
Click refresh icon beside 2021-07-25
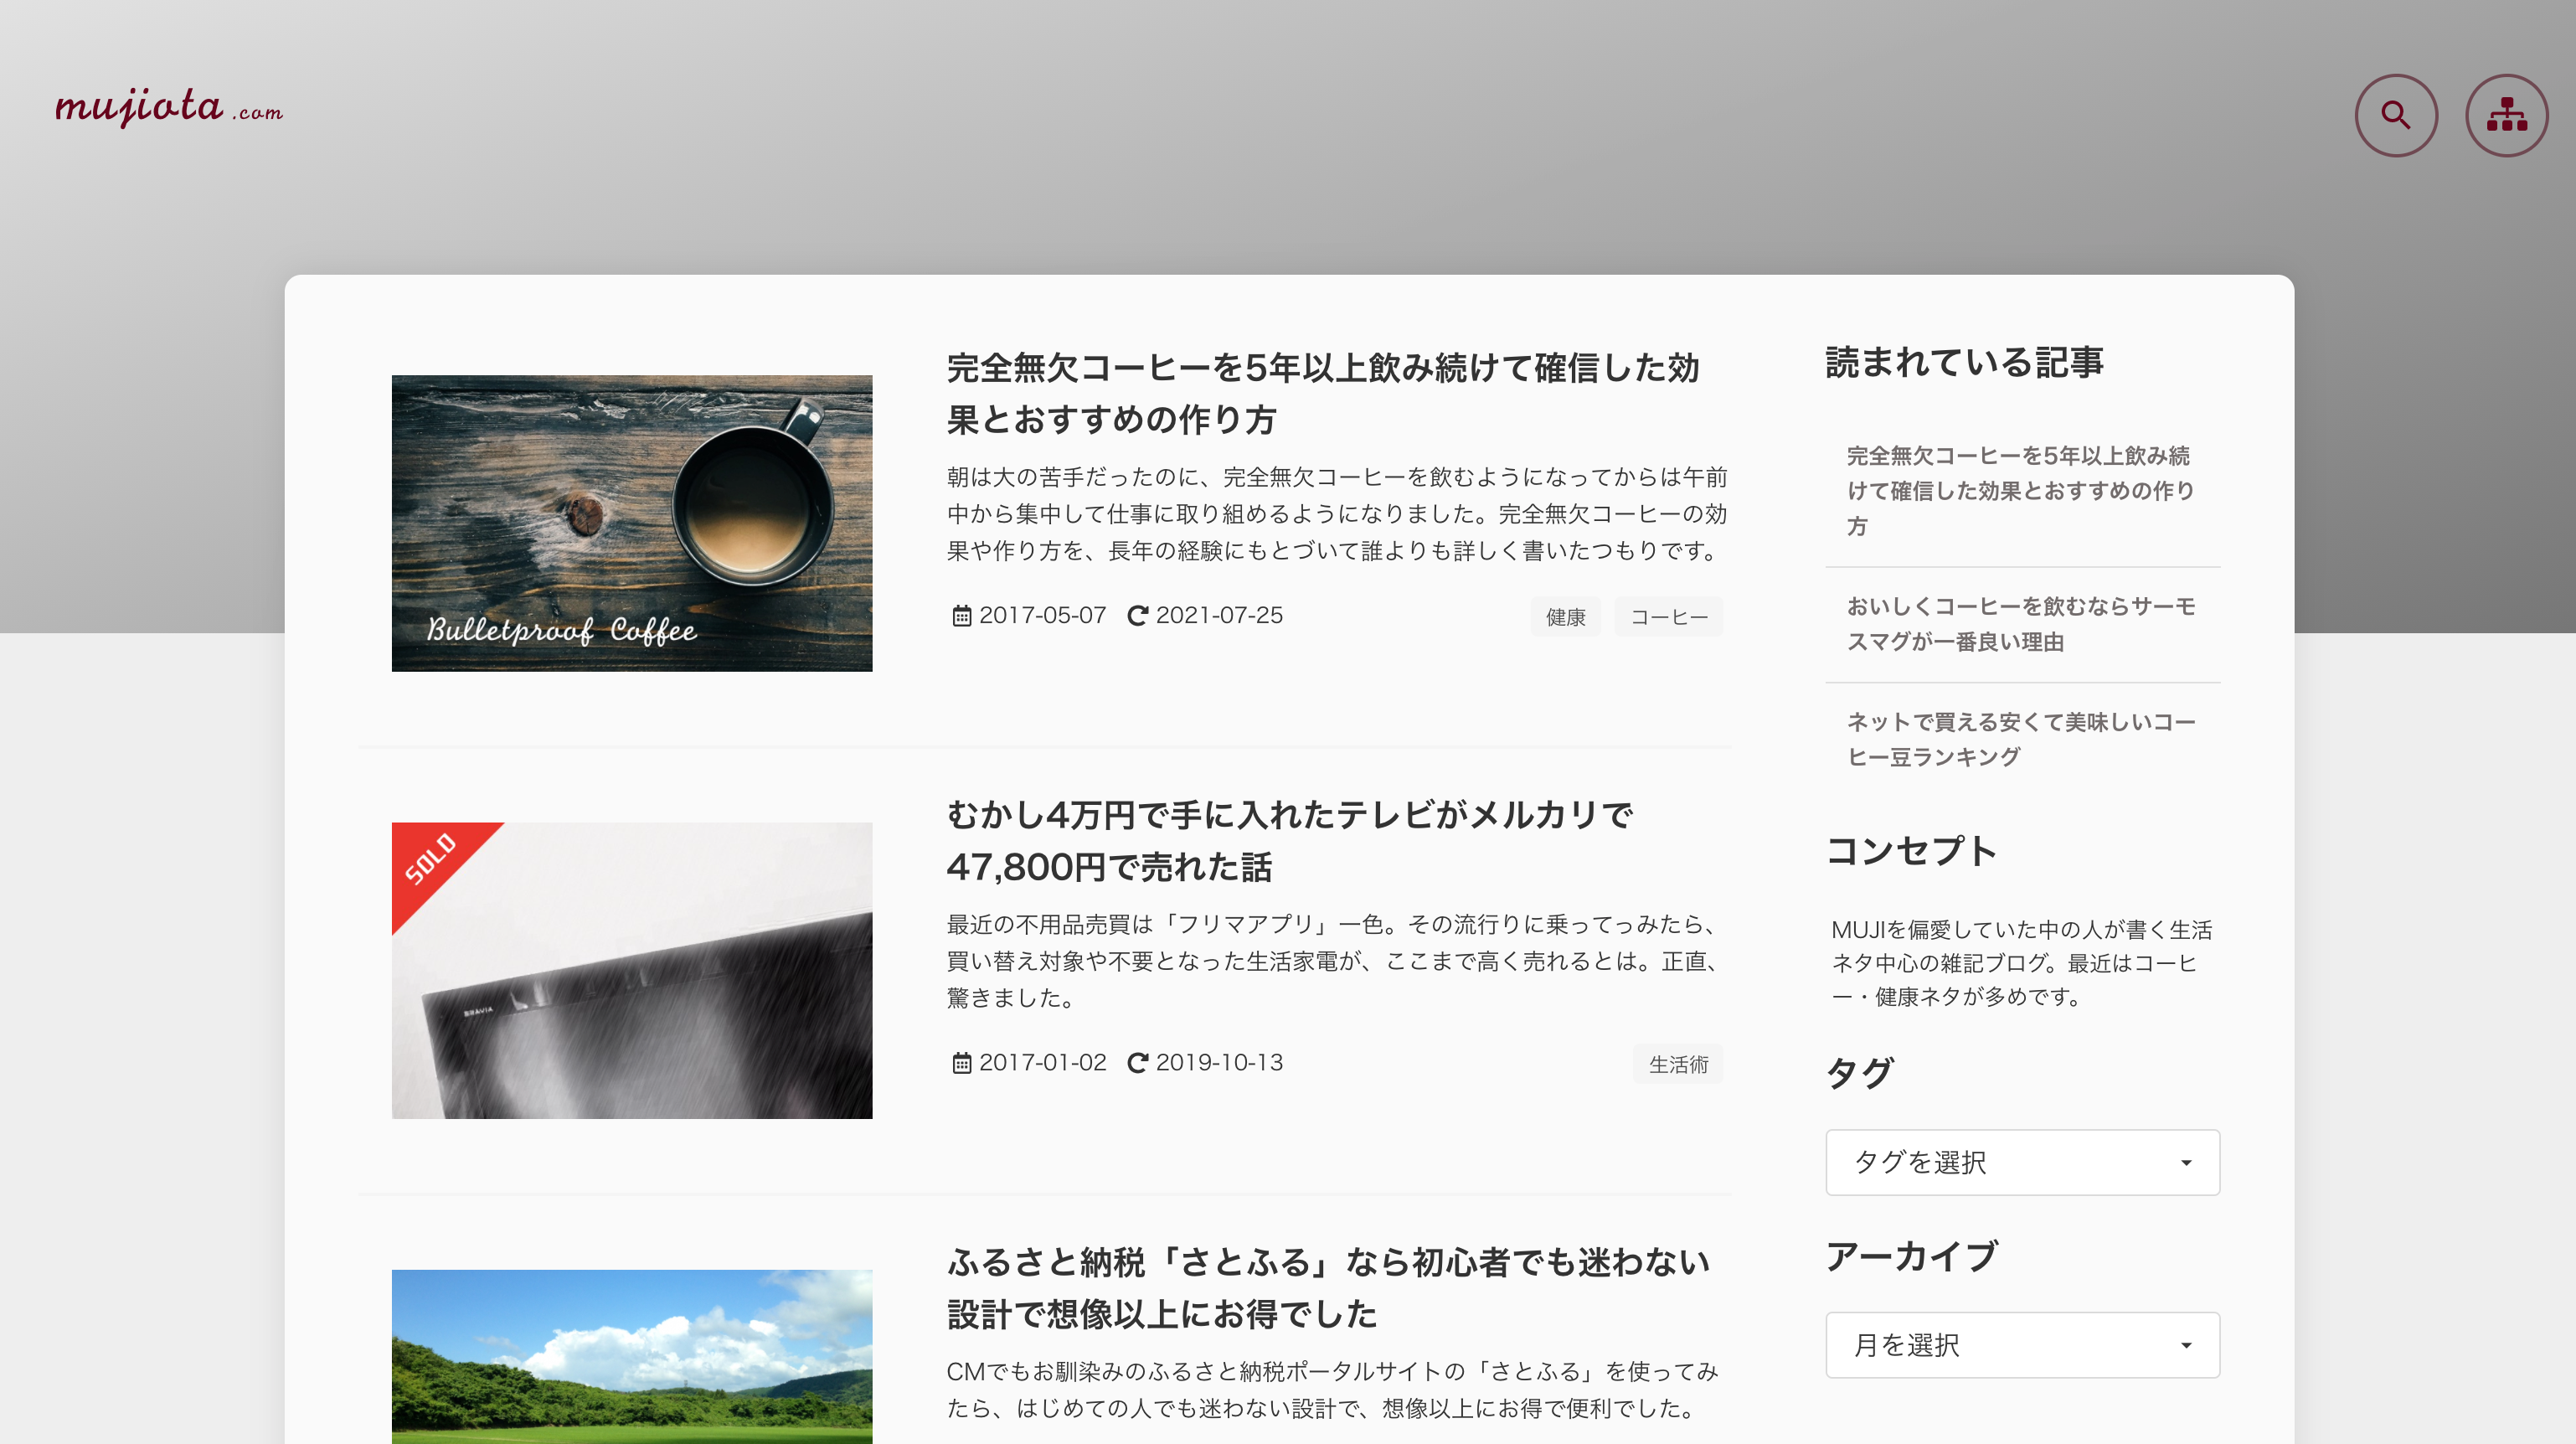coord(1137,616)
